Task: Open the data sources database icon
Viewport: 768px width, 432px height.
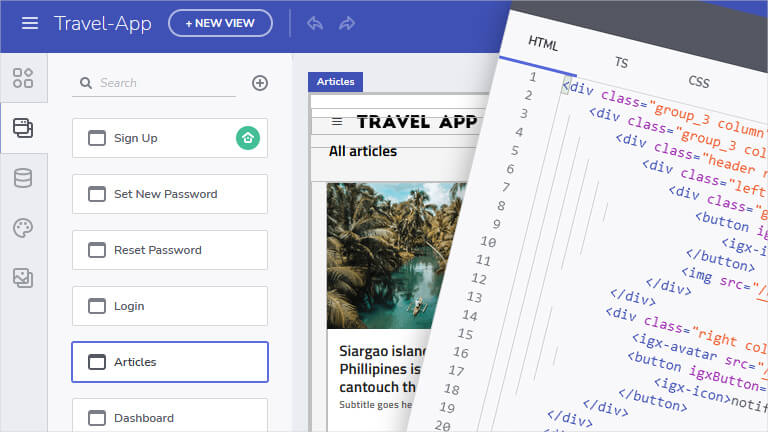Action: tap(22, 178)
